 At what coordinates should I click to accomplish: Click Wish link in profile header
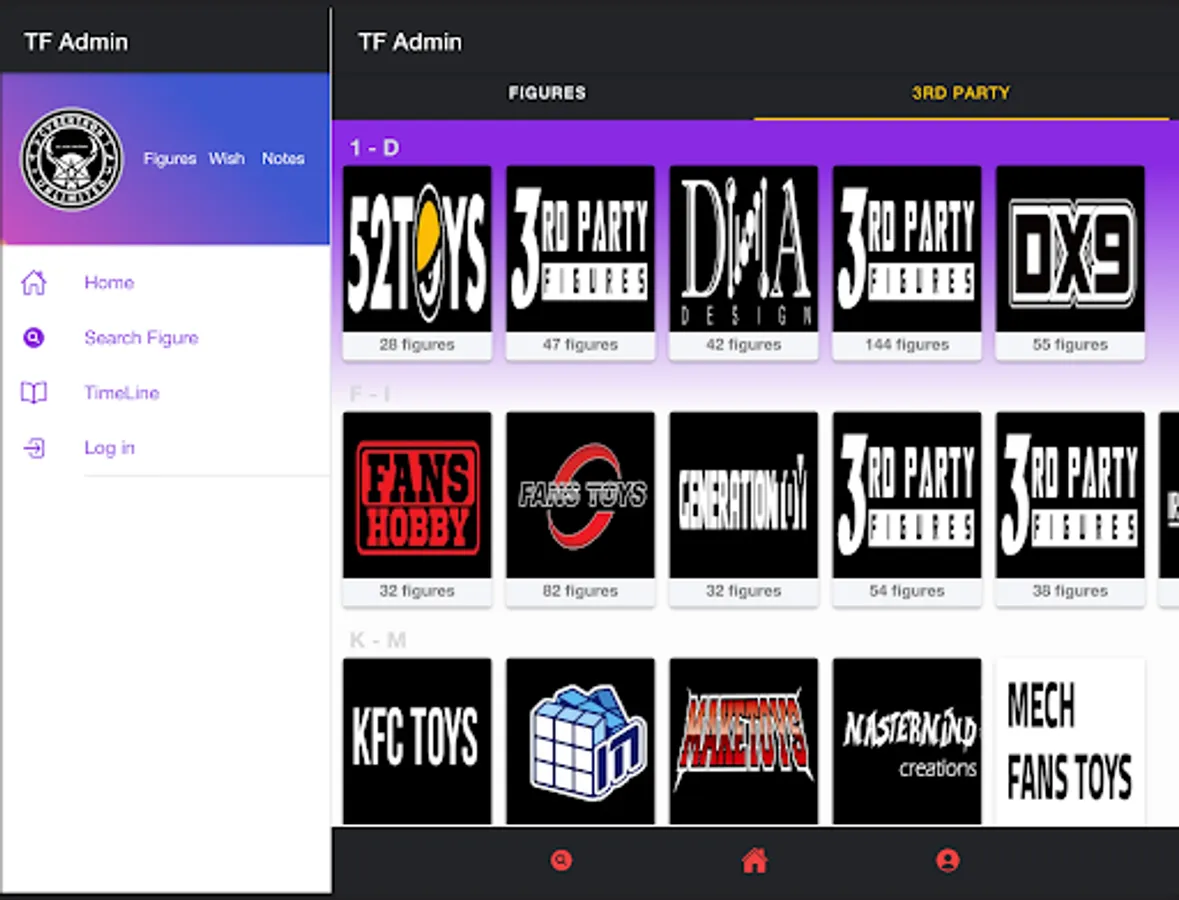tap(226, 159)
